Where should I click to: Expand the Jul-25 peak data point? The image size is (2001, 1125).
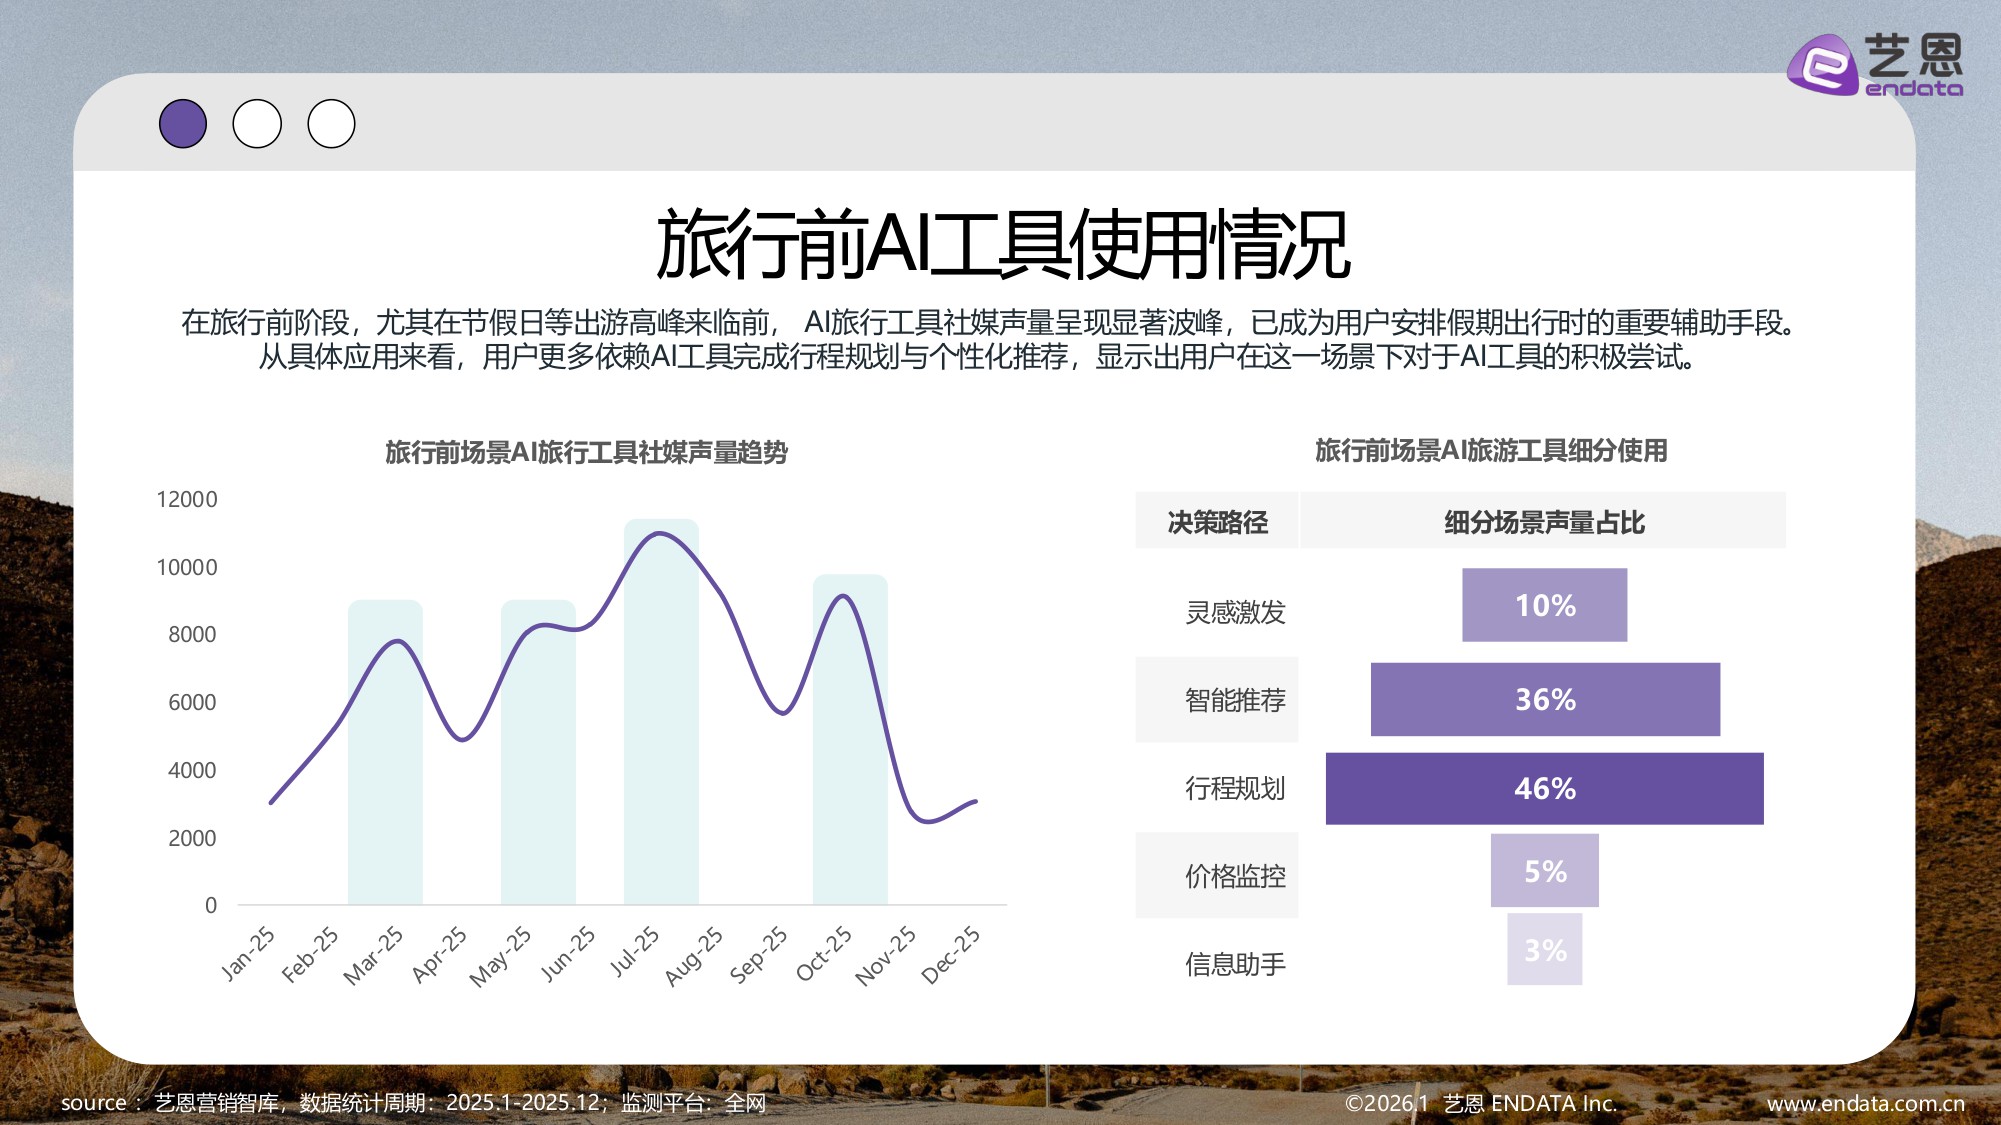pyautogui.click(x=660, y=533)
